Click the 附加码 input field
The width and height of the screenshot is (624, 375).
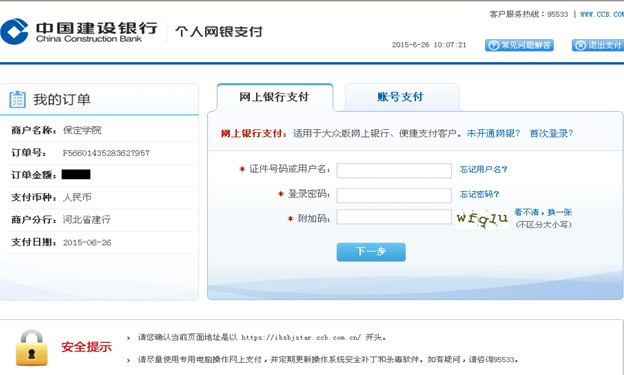[394, 217]
